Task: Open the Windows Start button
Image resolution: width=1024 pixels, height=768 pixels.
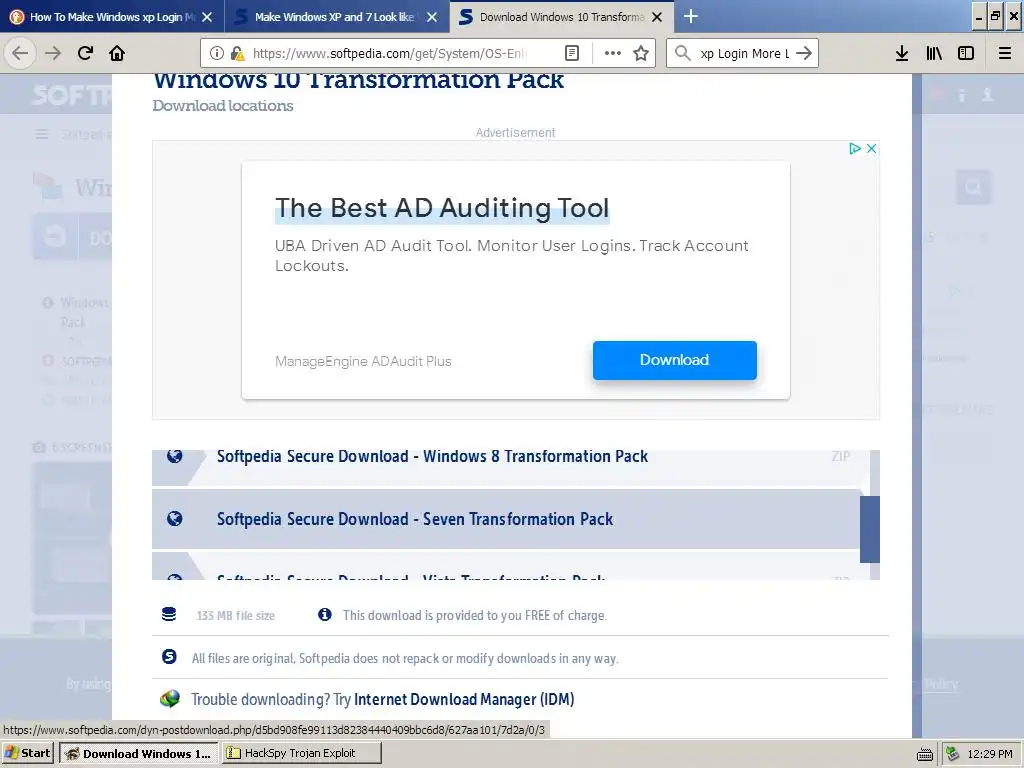Action: click(x=27, y=753)
